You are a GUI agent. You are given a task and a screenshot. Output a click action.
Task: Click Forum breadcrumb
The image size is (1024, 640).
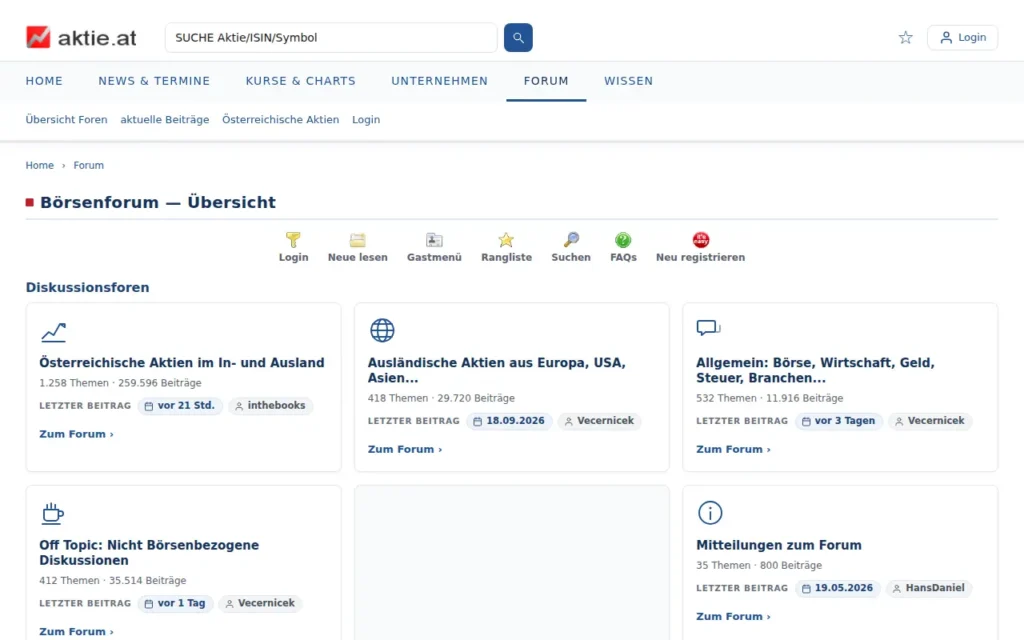click(x=88, y=165)
